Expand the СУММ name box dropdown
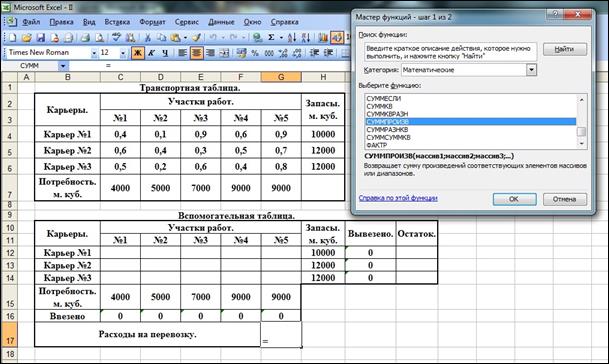 [63, 66]
